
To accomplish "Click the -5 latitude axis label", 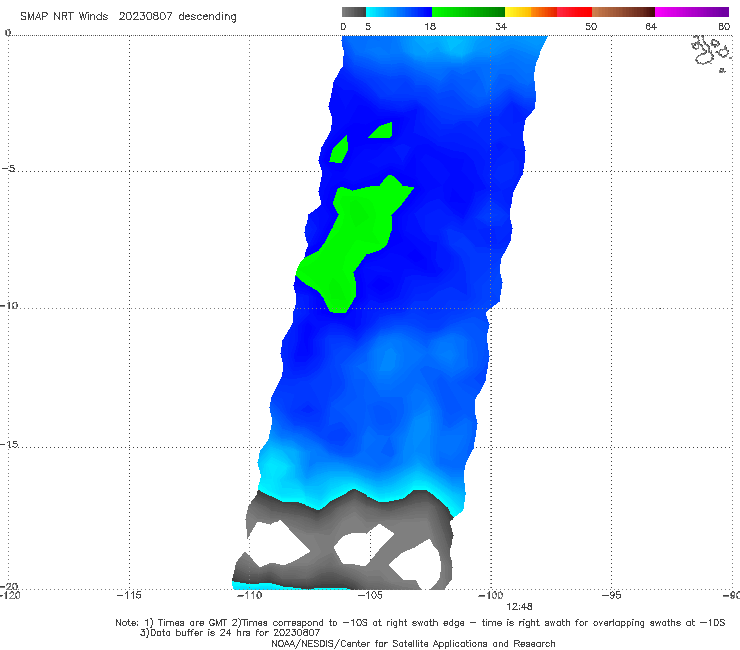I will pyautogui.click(x=9, y=169).
